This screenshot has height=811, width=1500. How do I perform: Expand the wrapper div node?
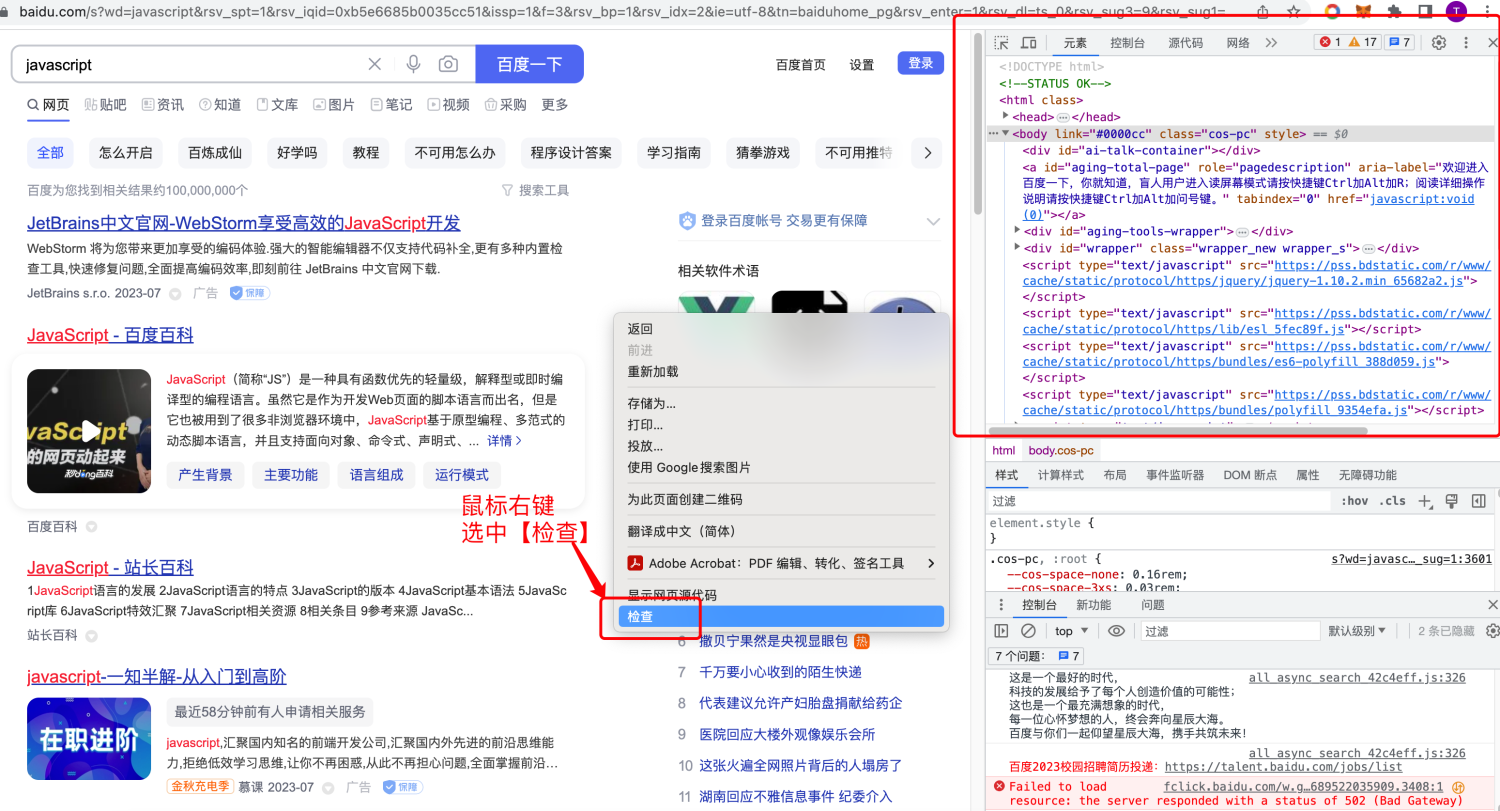1017,247
